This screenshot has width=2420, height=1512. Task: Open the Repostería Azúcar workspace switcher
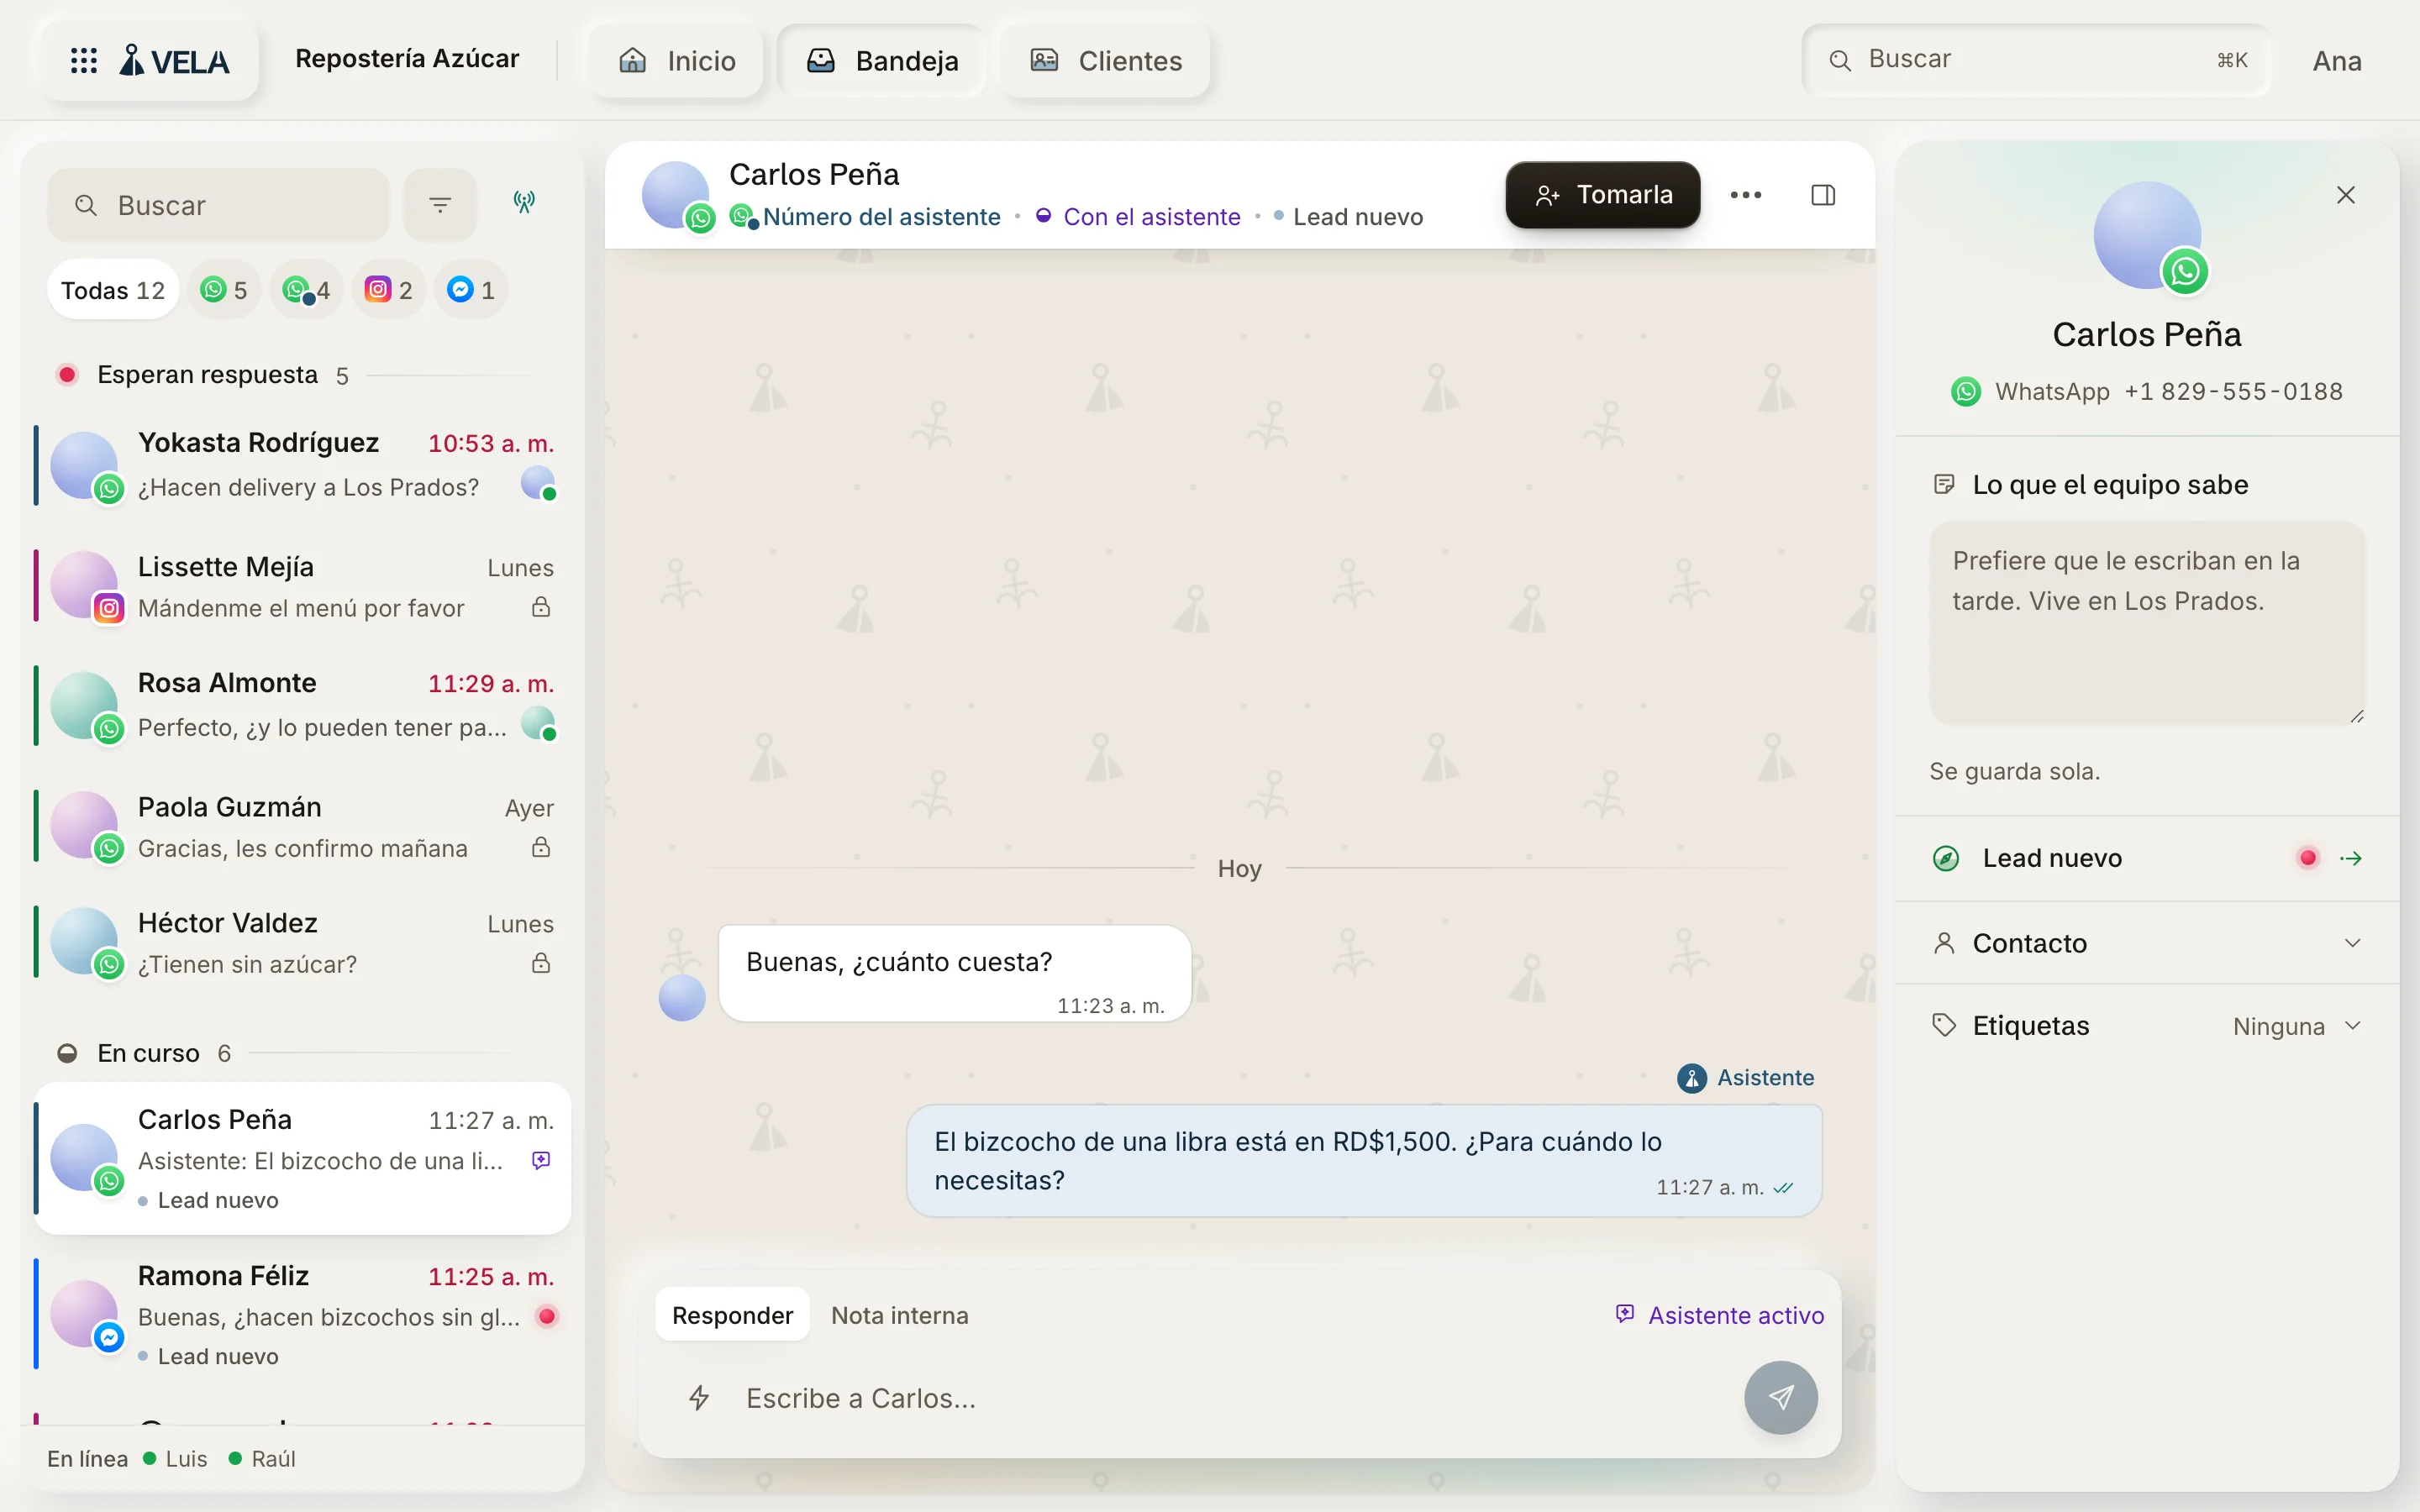[407, 59]
